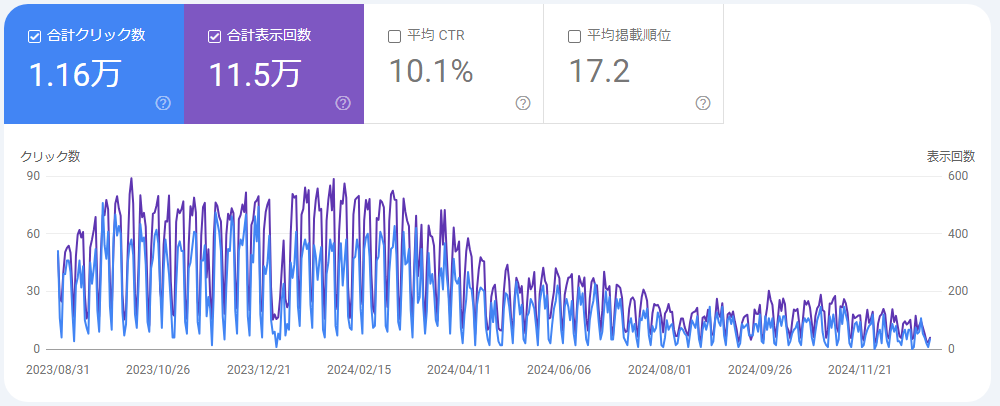Select the 10.1% average CTR value
Viewport: 1000px width, 406px height.
tap(431, 71)
